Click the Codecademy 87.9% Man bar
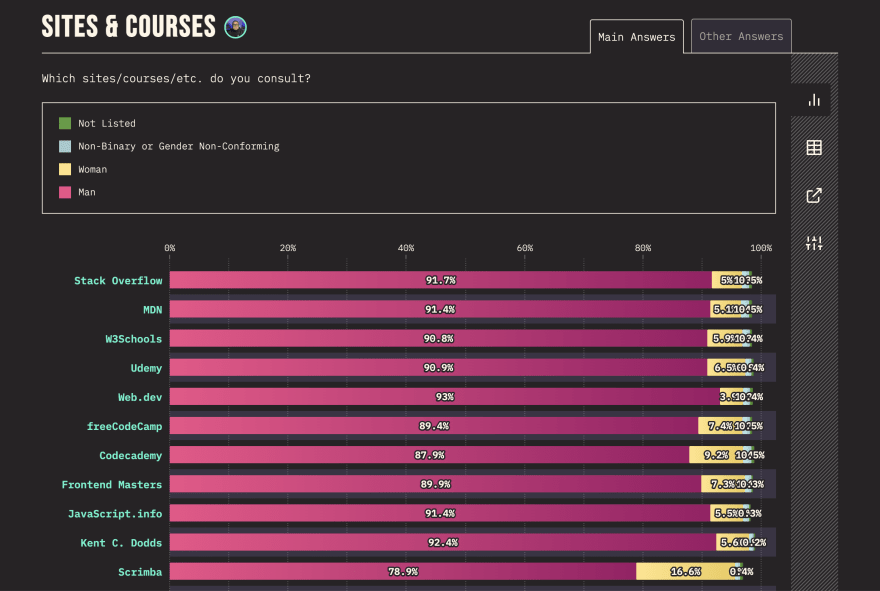The width and height of the screenshot is (880, 591). coord(429,455)
